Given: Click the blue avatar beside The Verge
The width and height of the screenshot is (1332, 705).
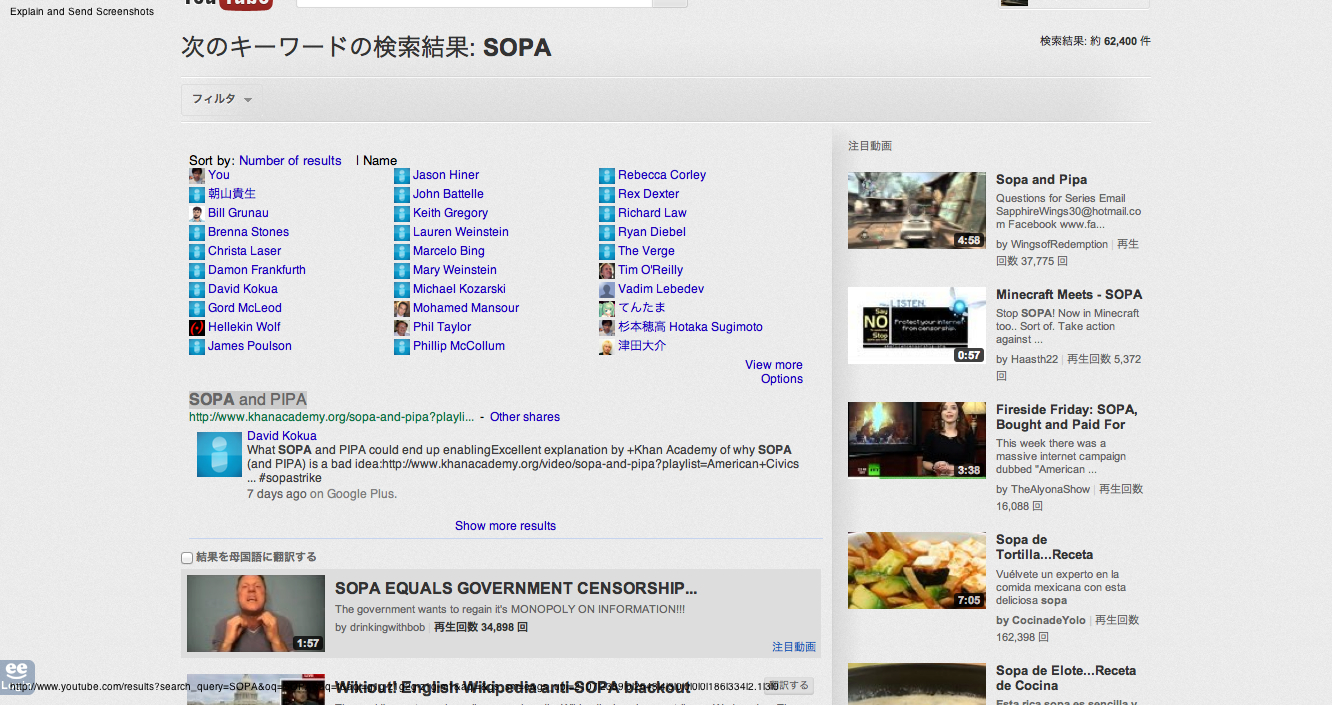Looking at the screenshot, I should [607, 251].
